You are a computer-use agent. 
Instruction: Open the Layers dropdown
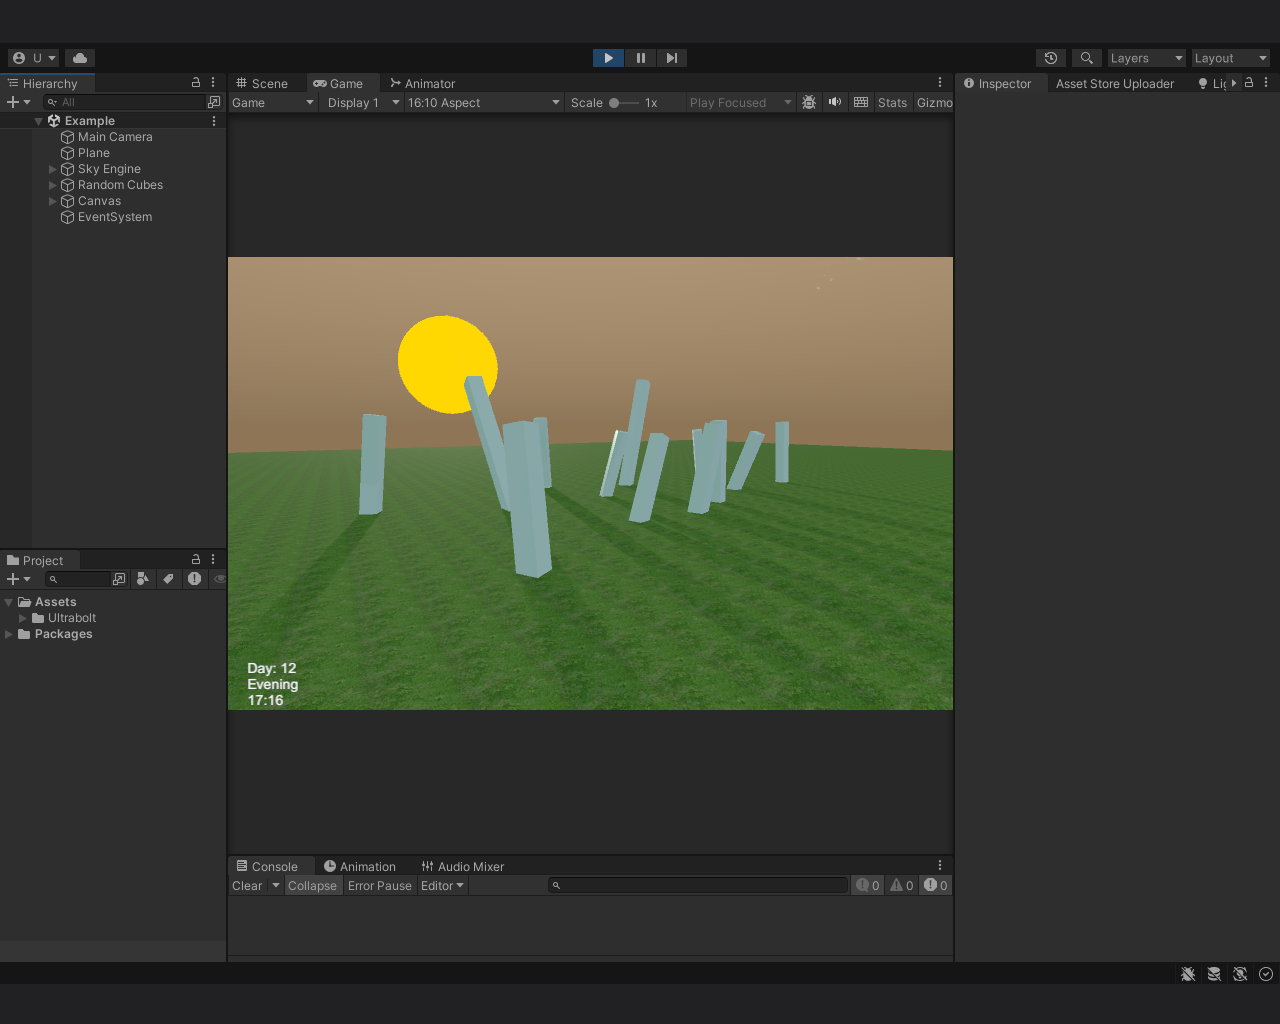coord(1146,58)
